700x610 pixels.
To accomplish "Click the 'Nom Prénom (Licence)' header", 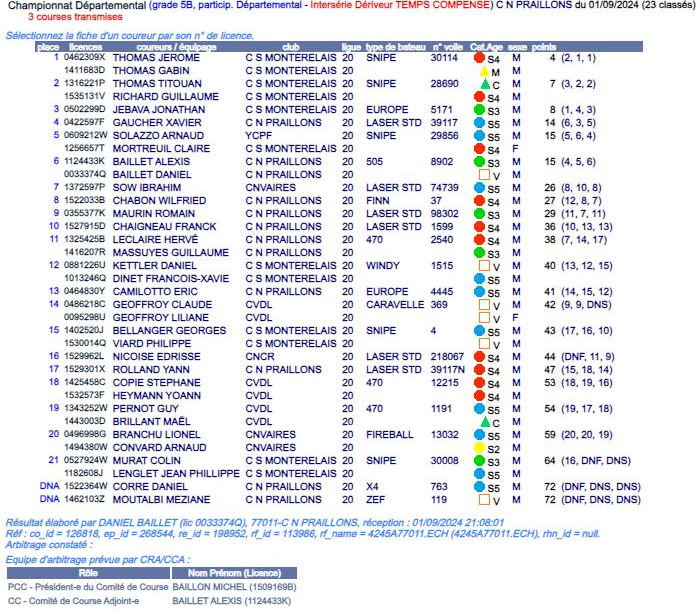I will click(x=234, y=573).
